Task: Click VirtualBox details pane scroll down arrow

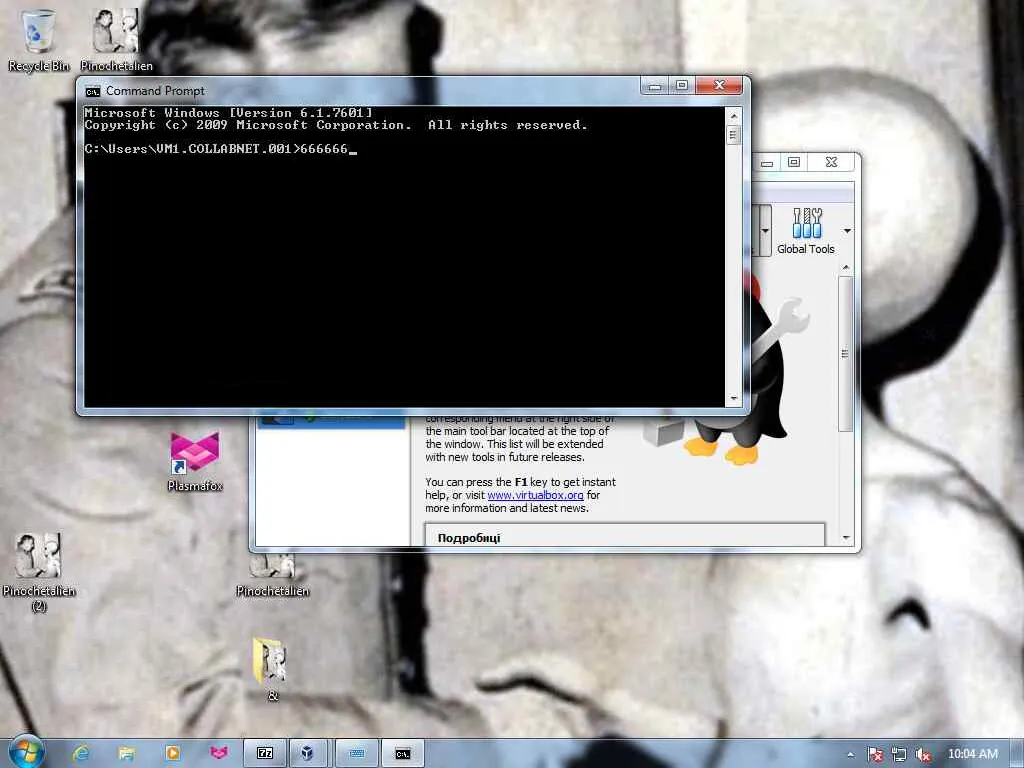Action: tap(846, 537)
